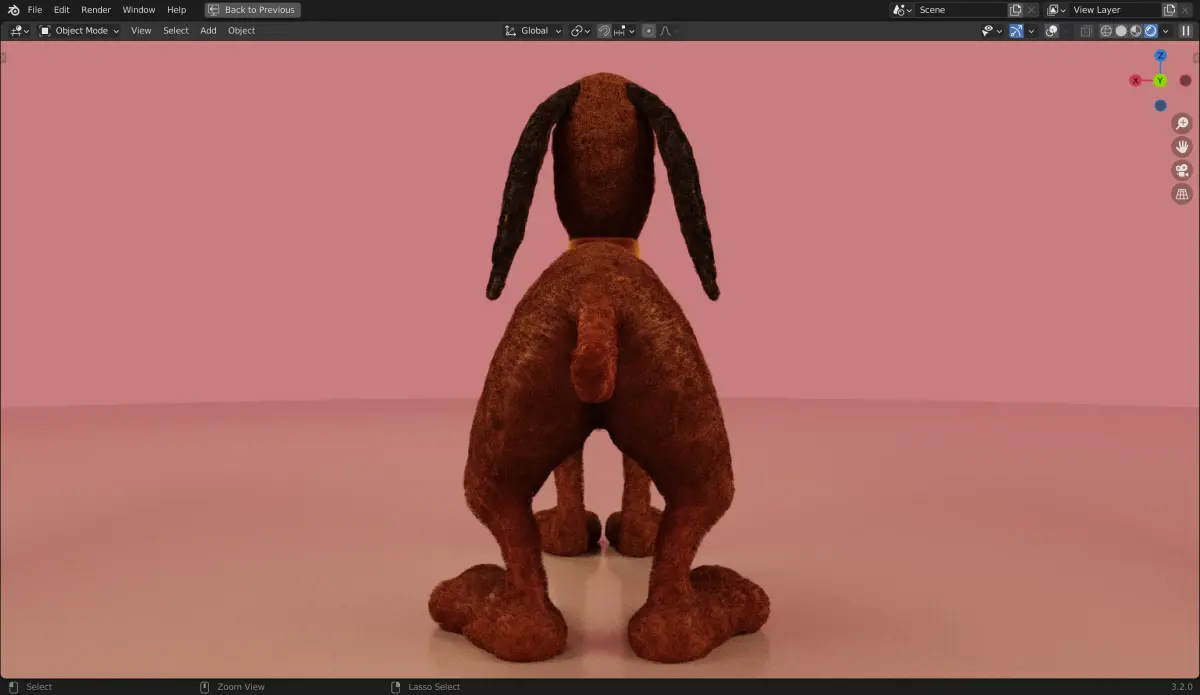Image resolution: width=1200 pixels, height=695 pixels.
Task: Select wireframe viewport shading
Action: pyautogui.click(x=1104, y=30)
